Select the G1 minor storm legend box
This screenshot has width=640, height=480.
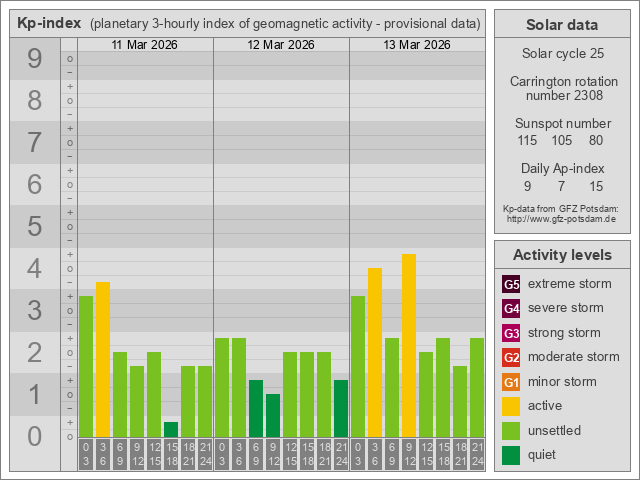pos(511,382)
